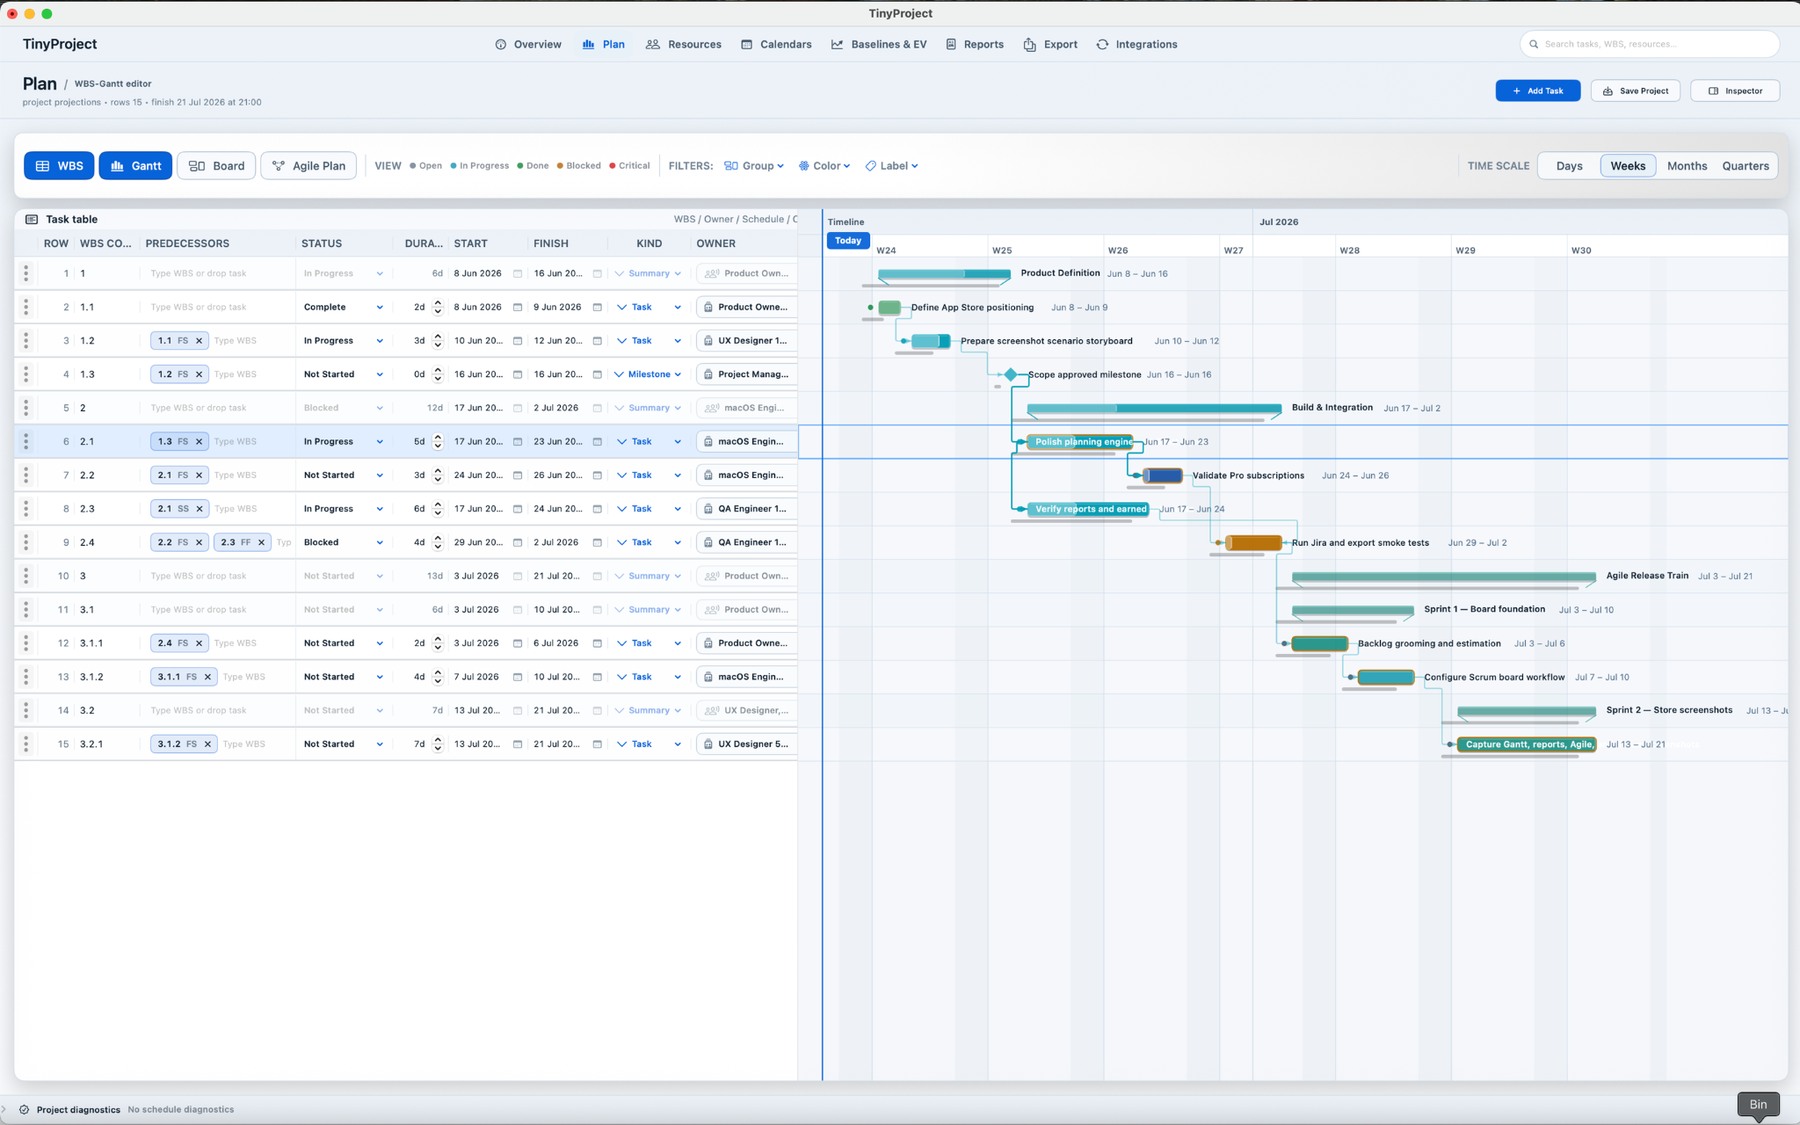This screenshot has height=1125, width=1800.
Task: Switch to the Board view
Action: point(216,166)
